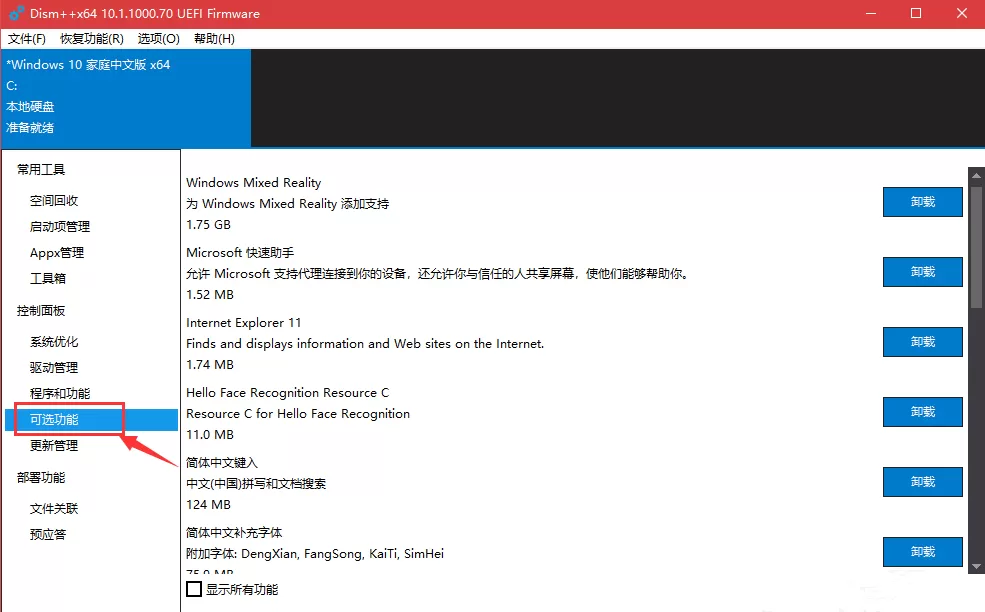This screenshot has height=612, width=985.
Task: Open 启动项管理 in the sidebar
Action: (x=60, y=226)
